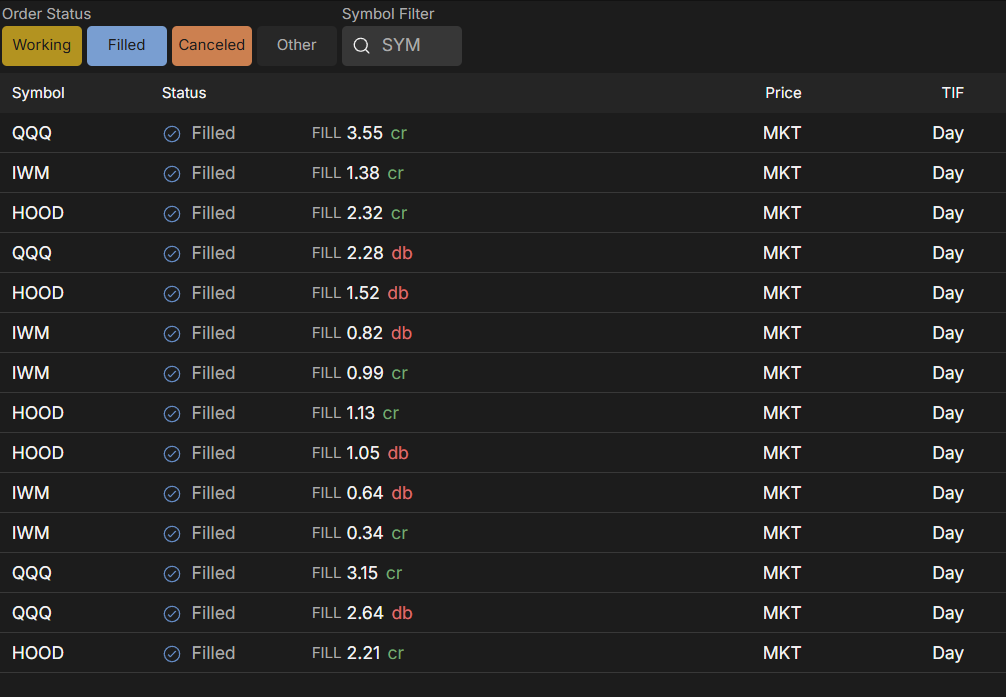Click MKT price in the QQQ 3.55 row
This screenshot has width=1006, height=697.
tap(782, 133)
